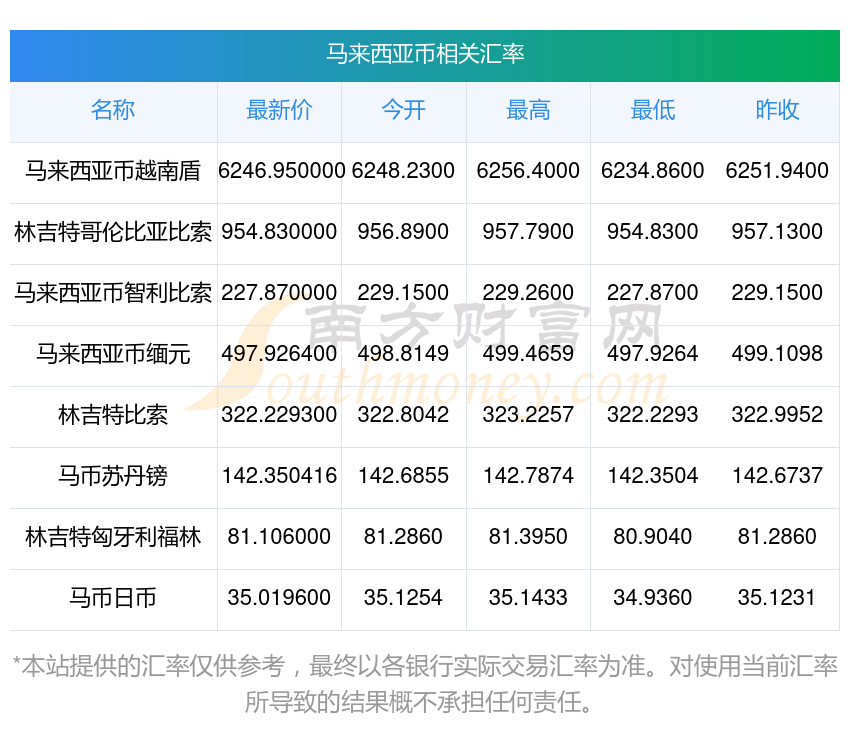Click the 马来西亚币缅元 row name
Screen dimensions: 850x733
coord(113,354)
